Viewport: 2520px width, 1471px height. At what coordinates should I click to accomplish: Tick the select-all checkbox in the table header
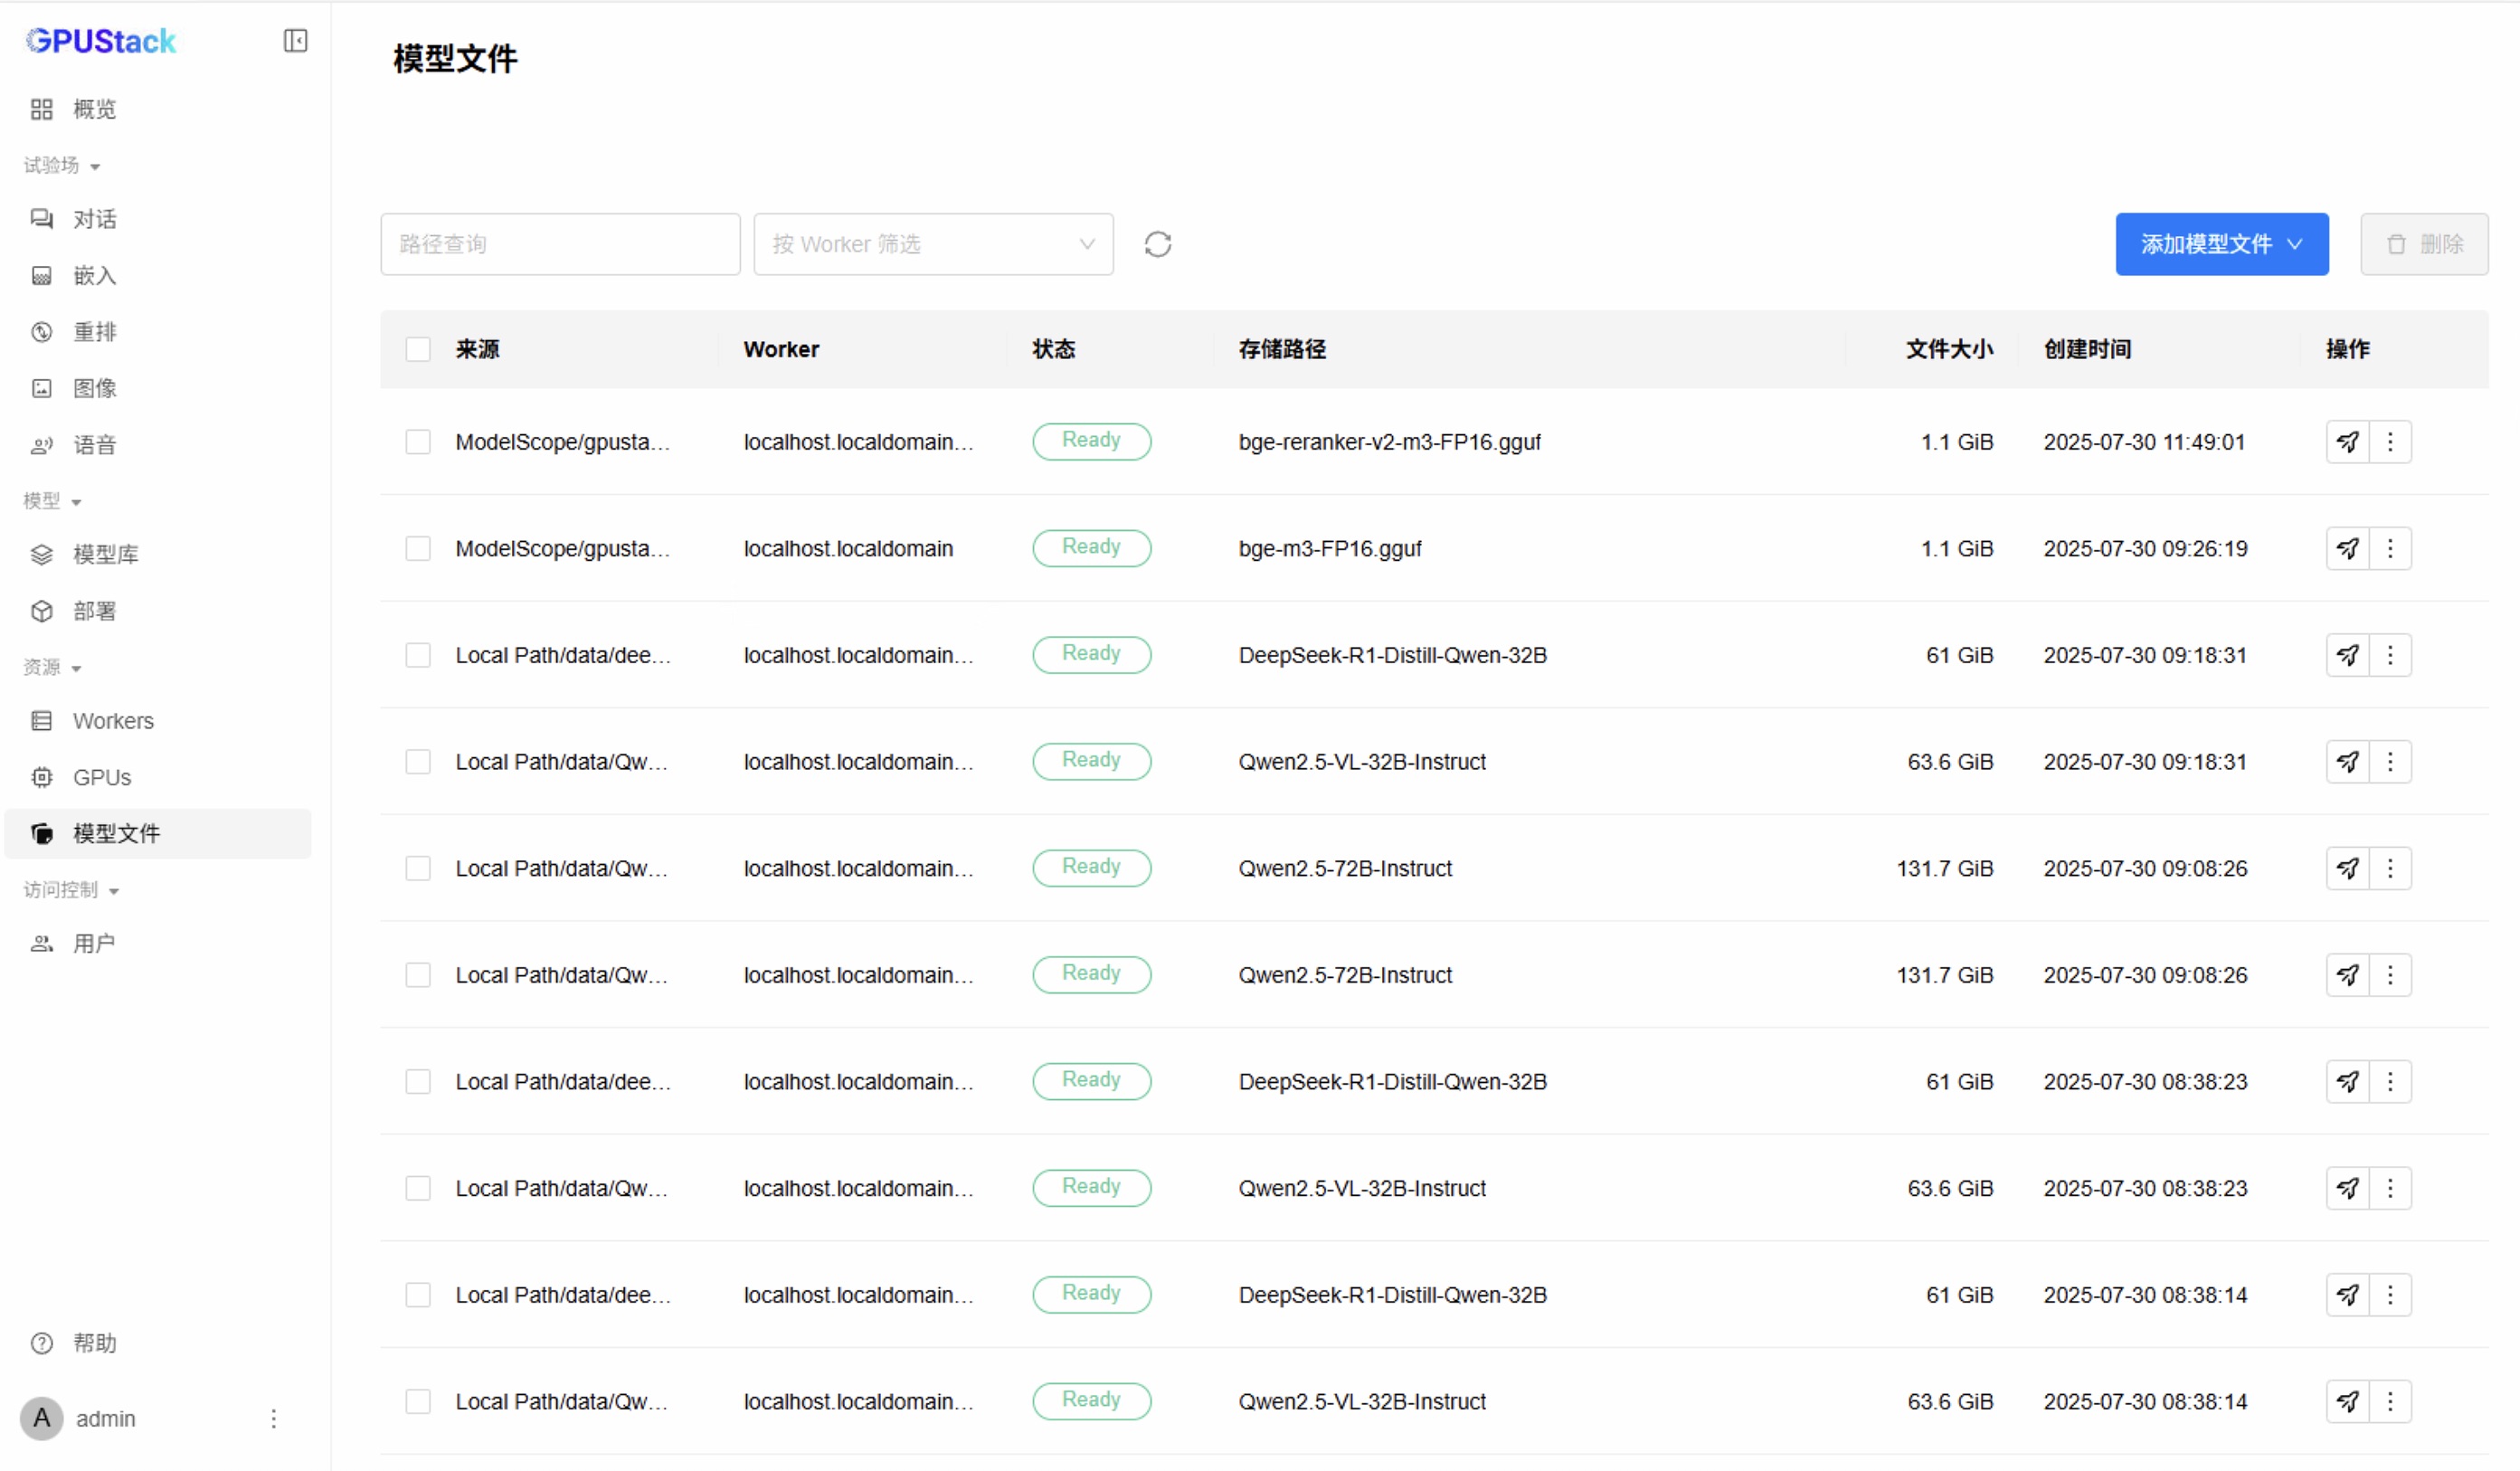[x=418, y=349]
